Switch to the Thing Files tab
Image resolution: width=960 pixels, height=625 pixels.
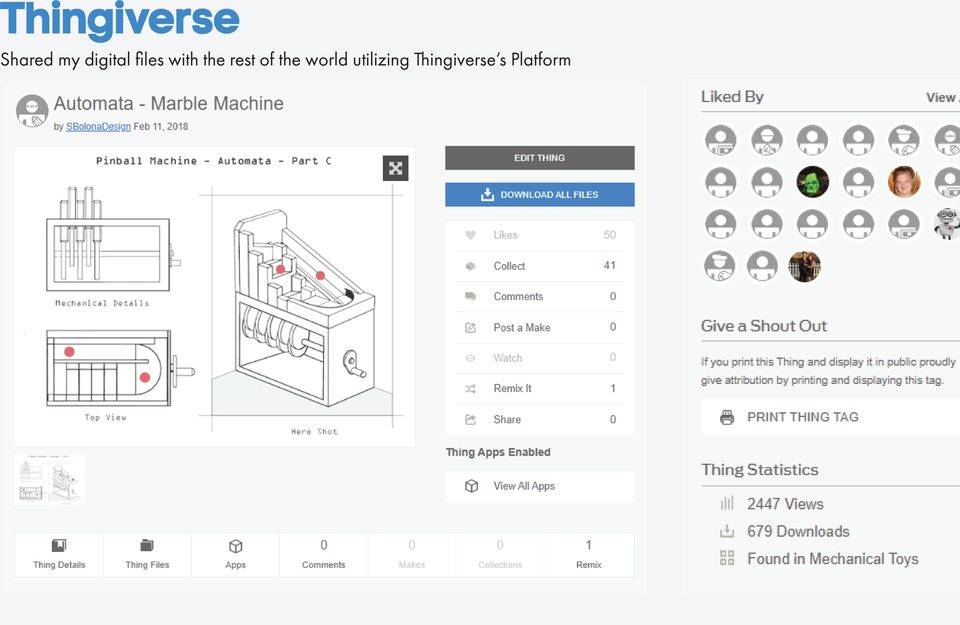[147, 555]
